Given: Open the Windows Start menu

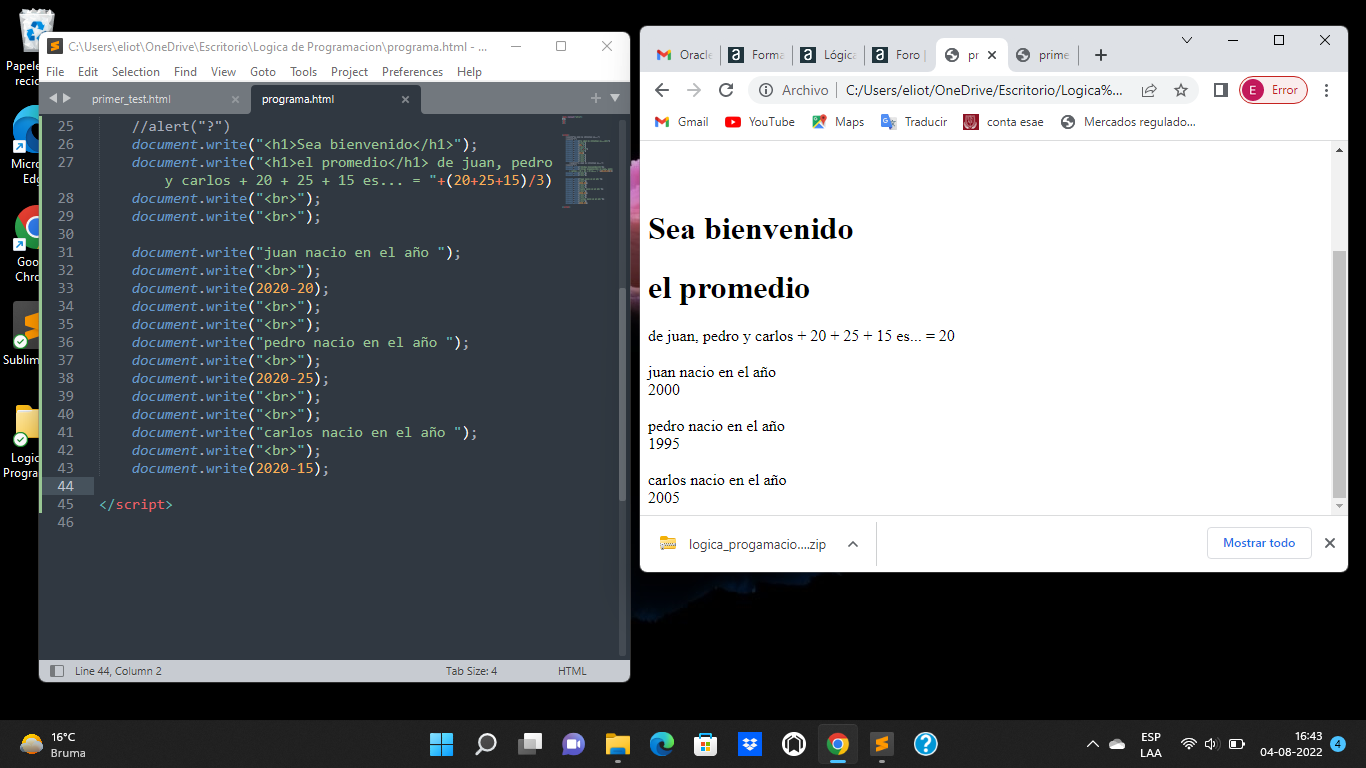Looking at the screenshot, I should coord(441,744).
